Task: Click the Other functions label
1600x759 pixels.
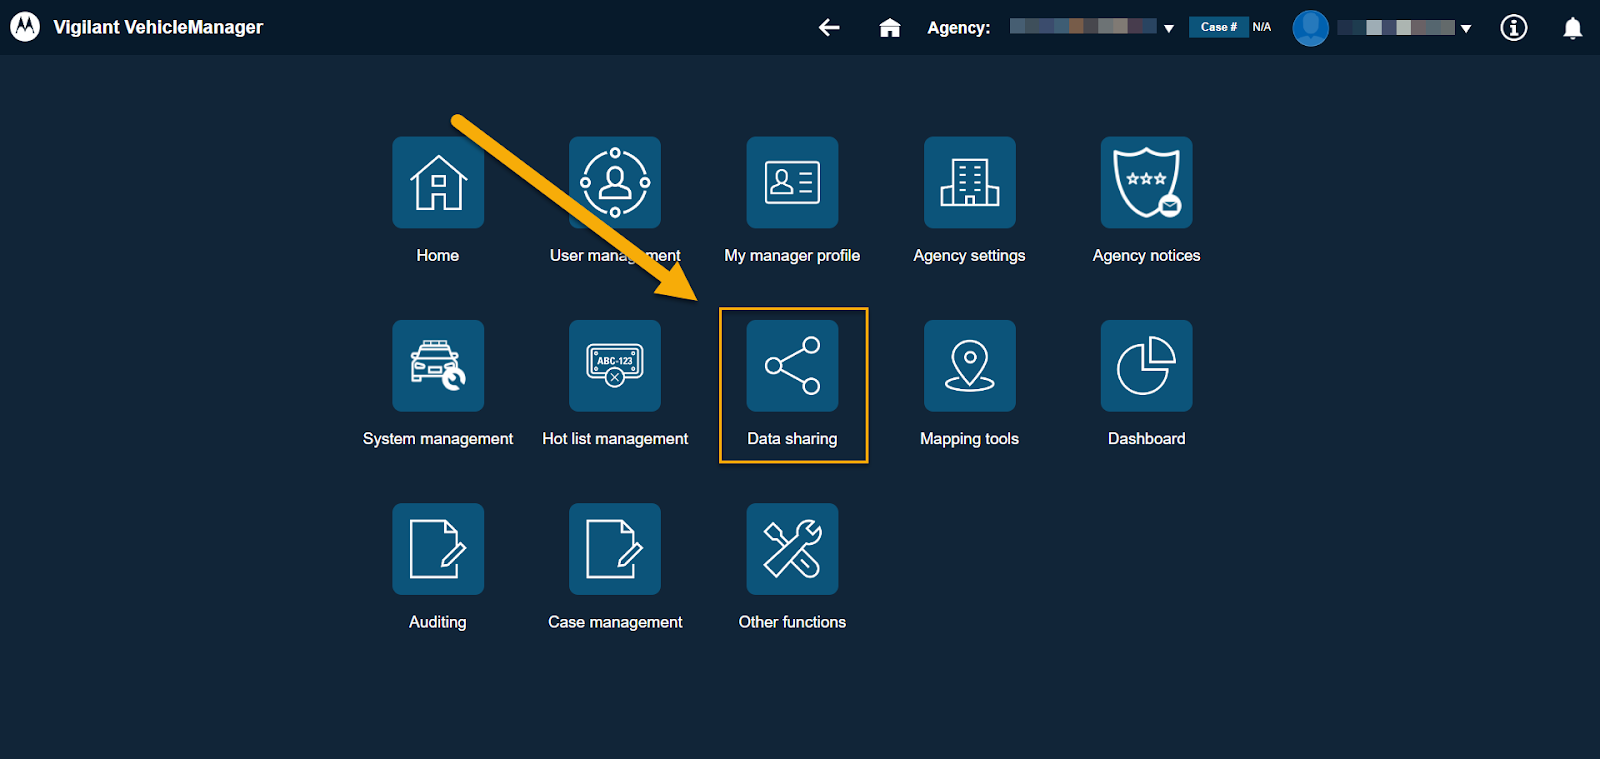Action: point(792,622)
